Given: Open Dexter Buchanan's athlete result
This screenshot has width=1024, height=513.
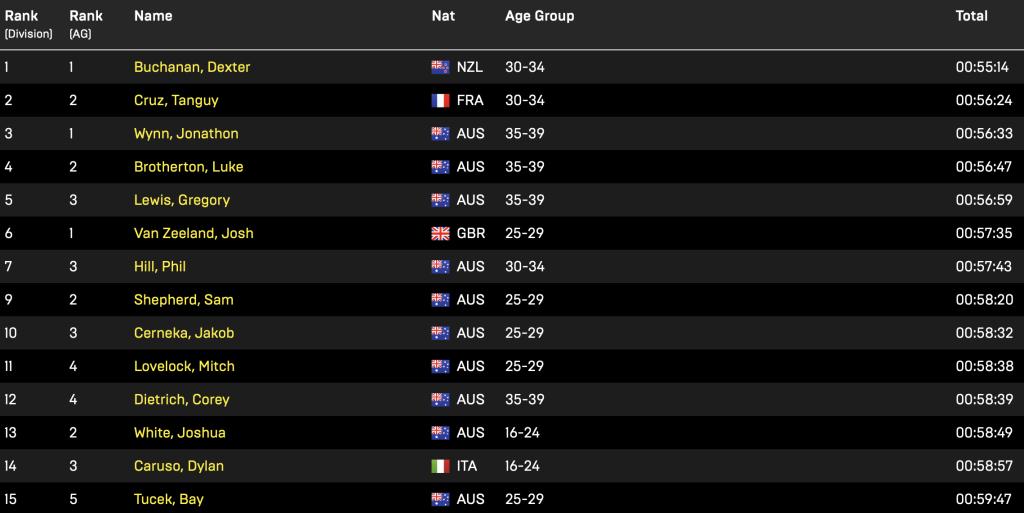Looking at the screenshot, I should pos(192,67).
